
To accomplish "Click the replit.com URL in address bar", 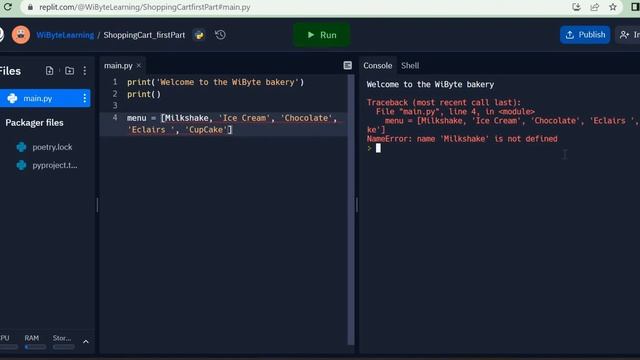I will [x=144, y=7].
